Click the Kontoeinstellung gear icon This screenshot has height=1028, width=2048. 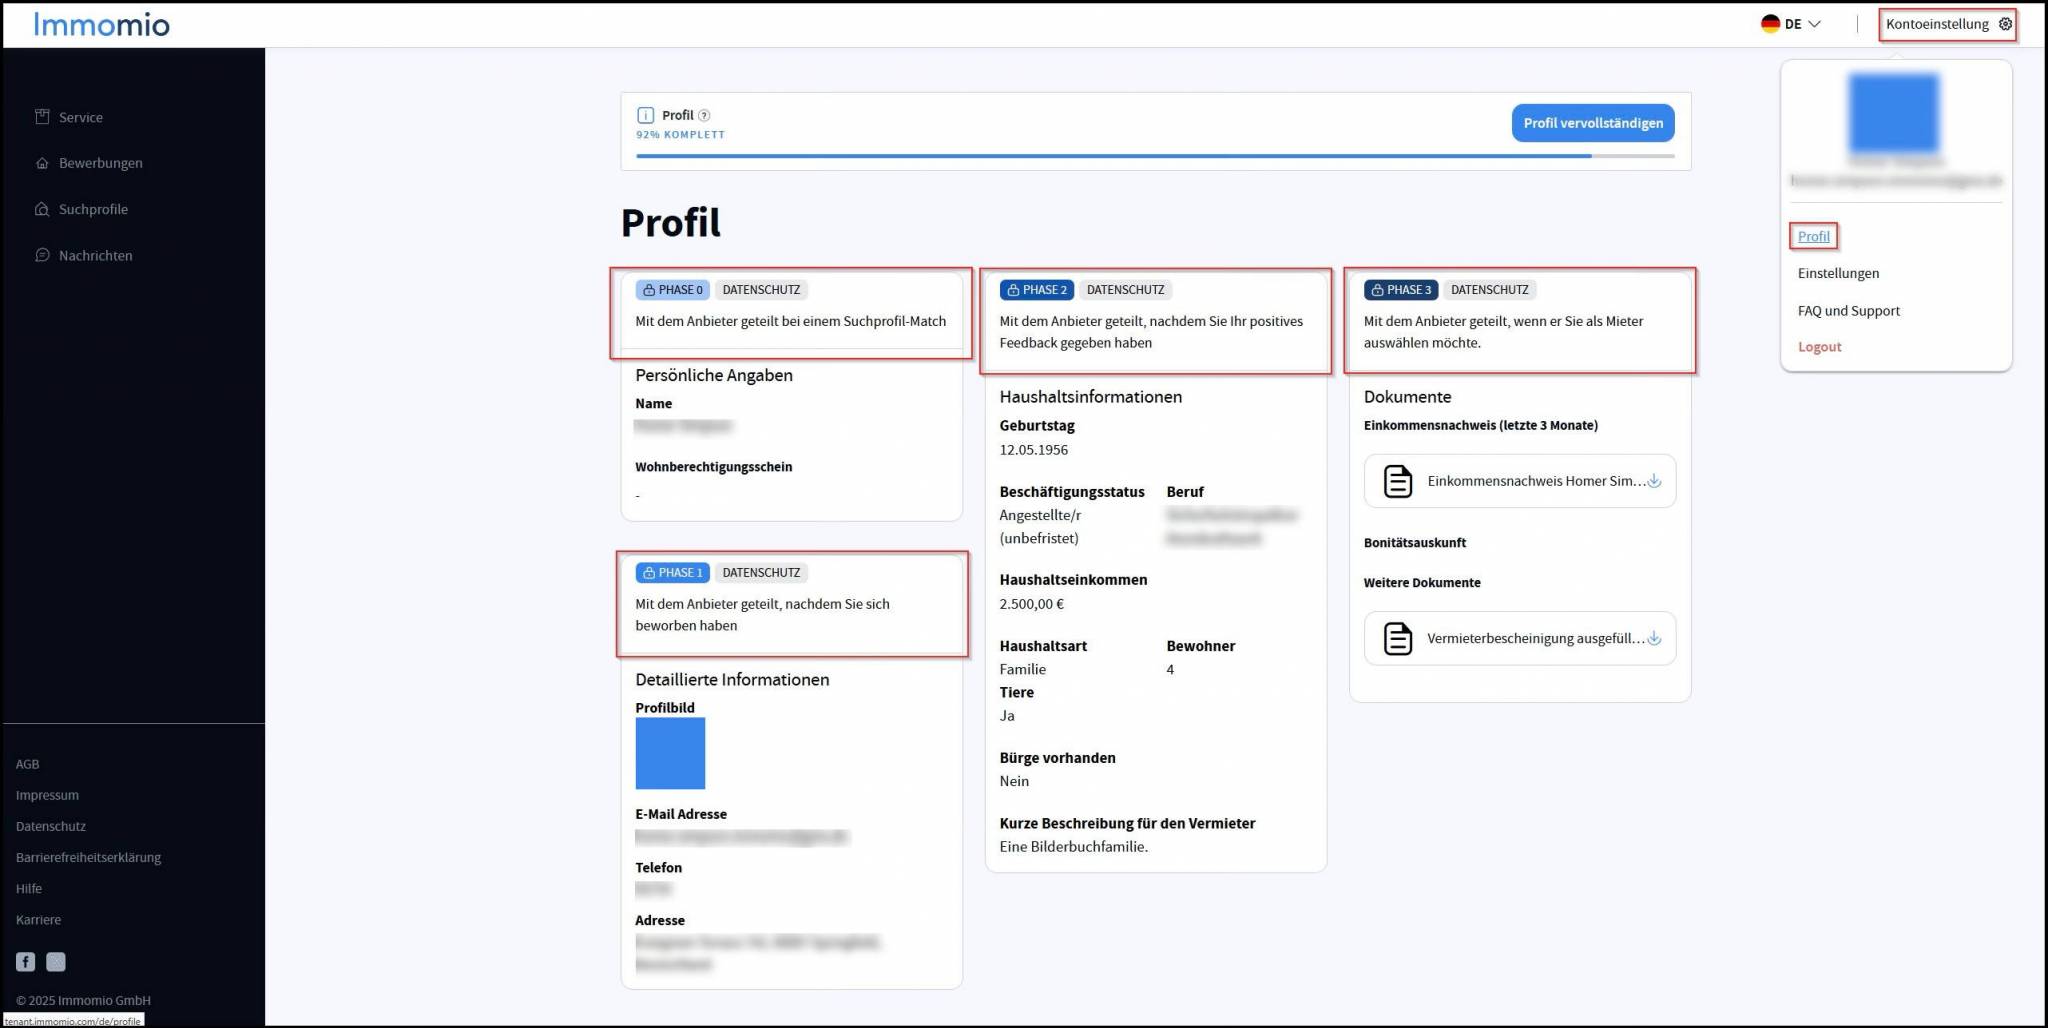click(x=2005, y=24)
